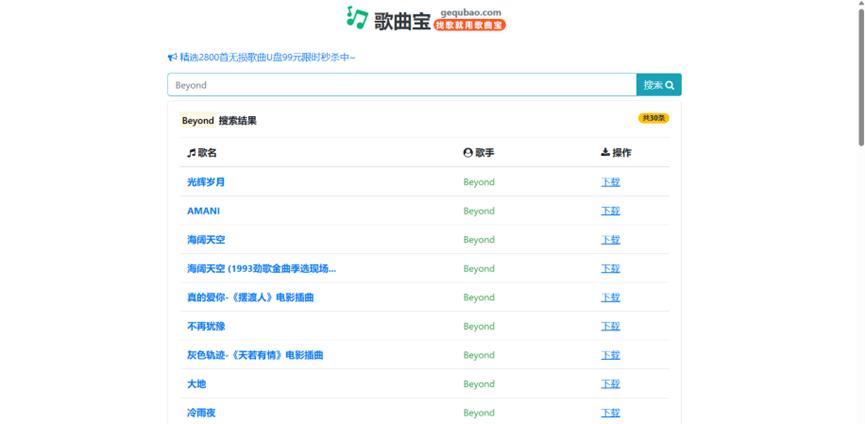The width and height of the screenshot is (865, 424).
Task: Click 下载 in the 不再犹豫 row
Action: tap(610, 326)
